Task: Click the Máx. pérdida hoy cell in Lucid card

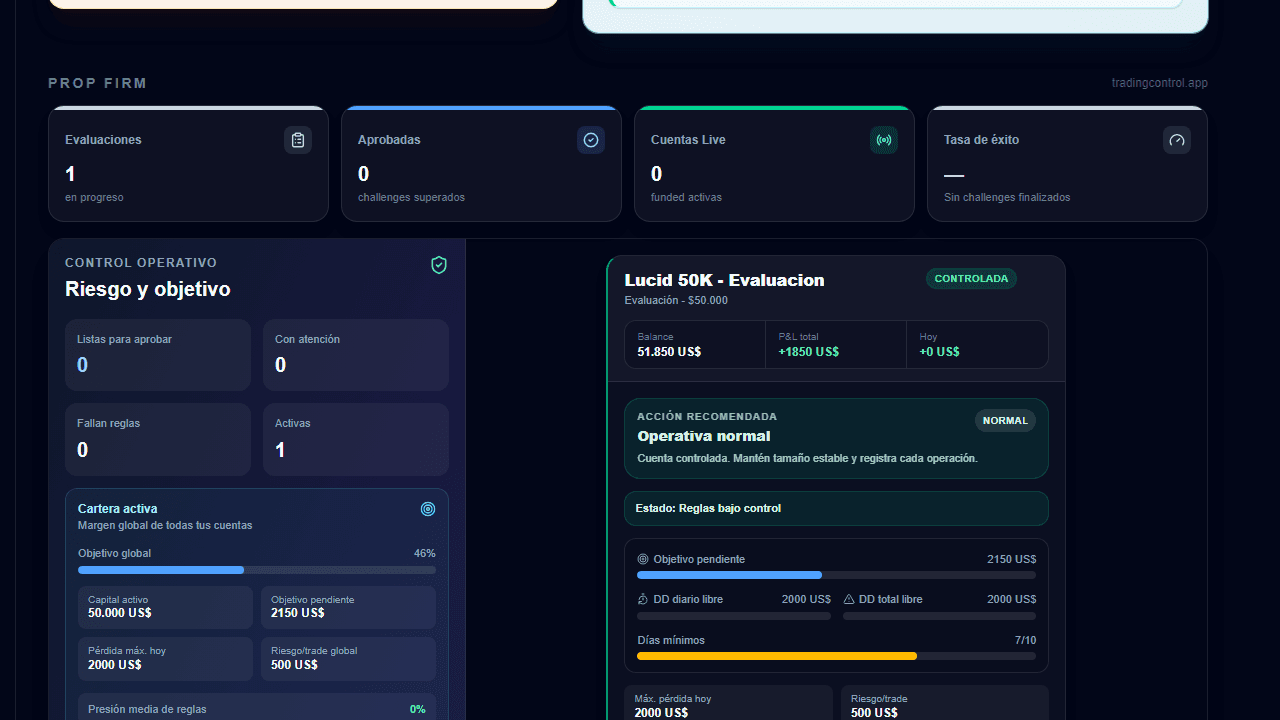Action: coord(728,703)
